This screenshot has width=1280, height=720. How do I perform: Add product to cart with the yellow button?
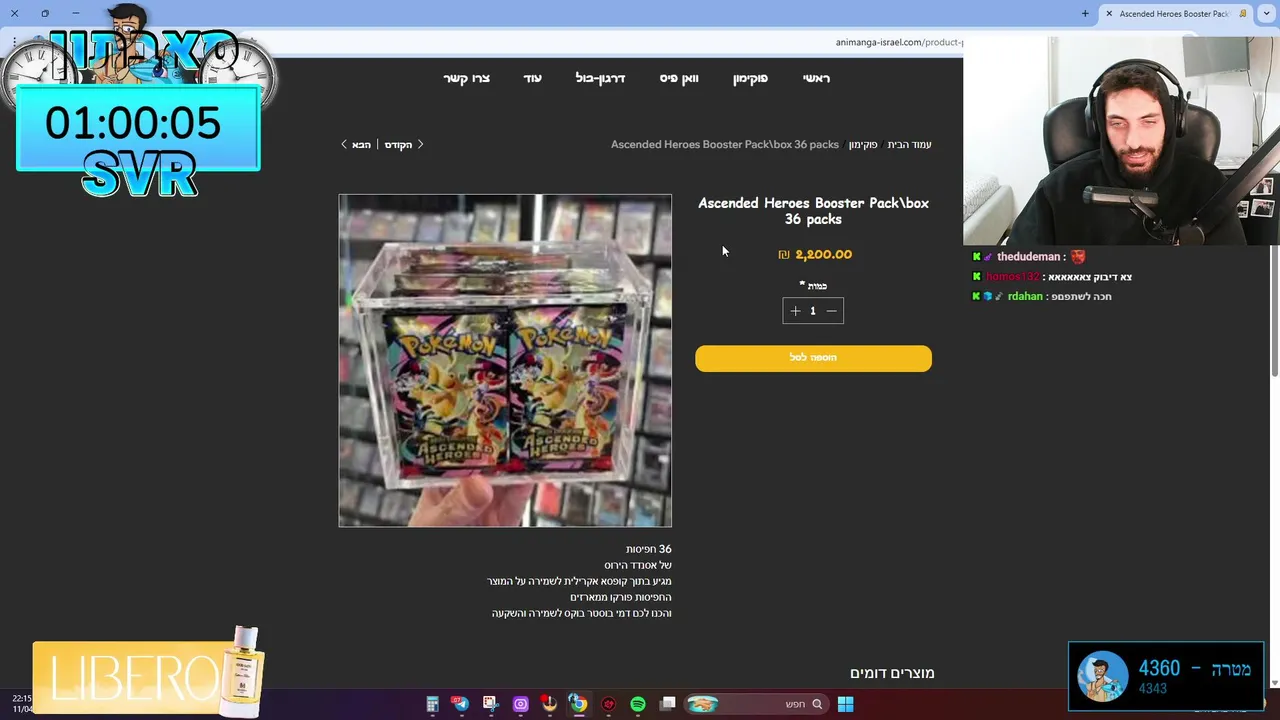[813, 358]
